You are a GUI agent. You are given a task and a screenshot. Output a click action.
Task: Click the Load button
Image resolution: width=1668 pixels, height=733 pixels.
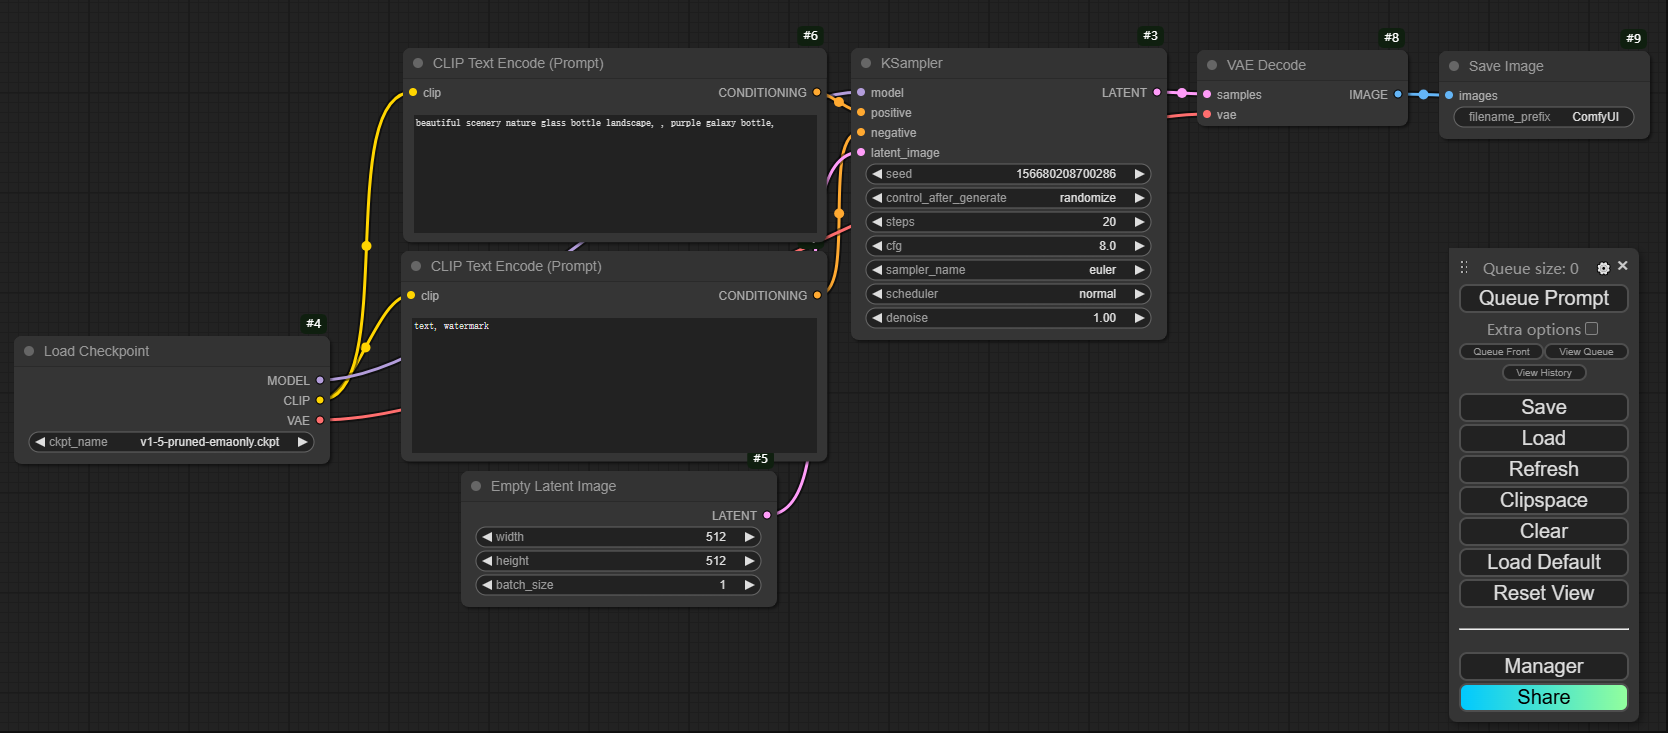point(1544,438)
